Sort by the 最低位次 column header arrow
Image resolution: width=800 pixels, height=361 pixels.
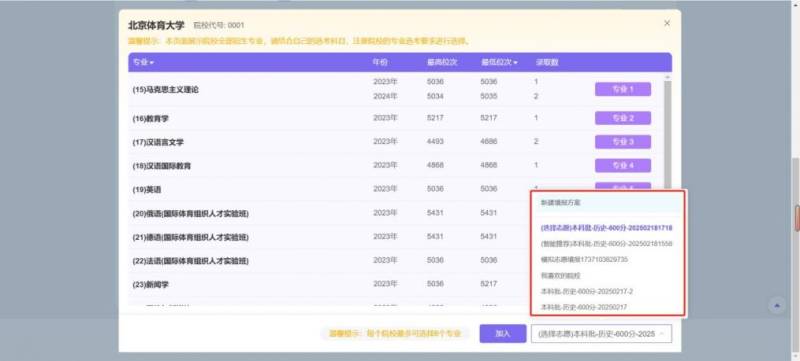coord(515,63)
